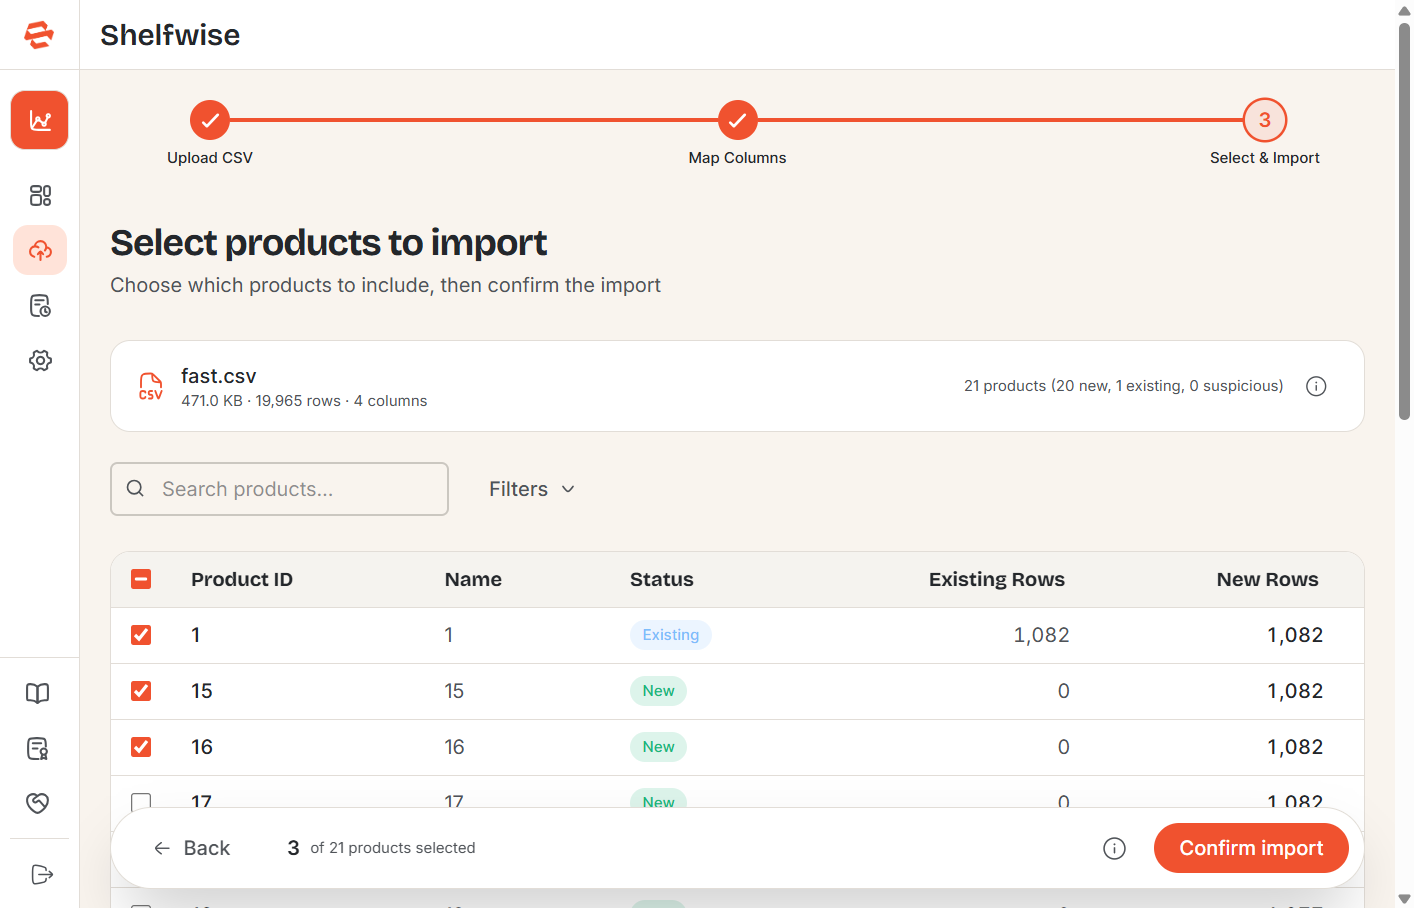Uncheck the checkbox for product 15
The image size is (1414, 908).
[141, 691]
